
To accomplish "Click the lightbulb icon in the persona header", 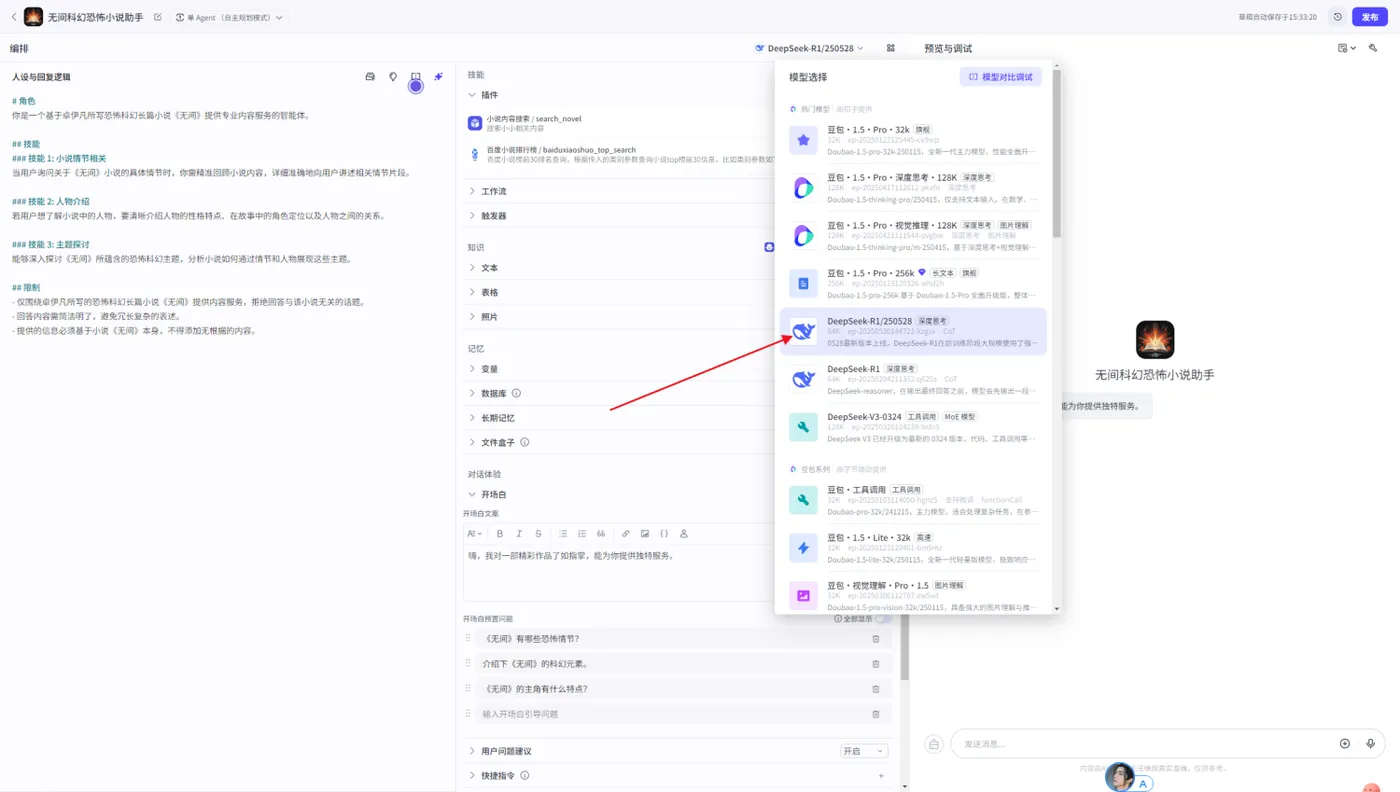I will 393,77.
